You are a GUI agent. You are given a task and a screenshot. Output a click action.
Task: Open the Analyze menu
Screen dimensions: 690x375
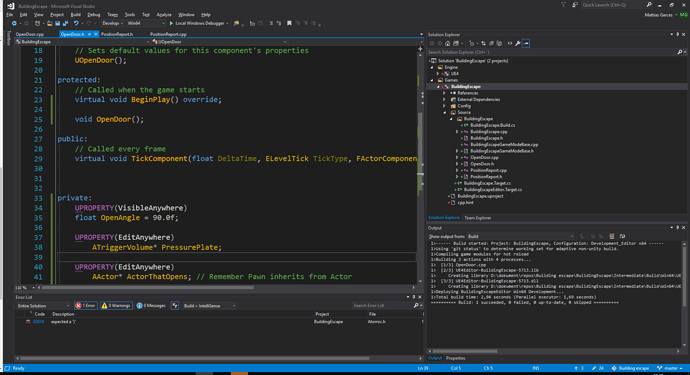pos(164,15)
